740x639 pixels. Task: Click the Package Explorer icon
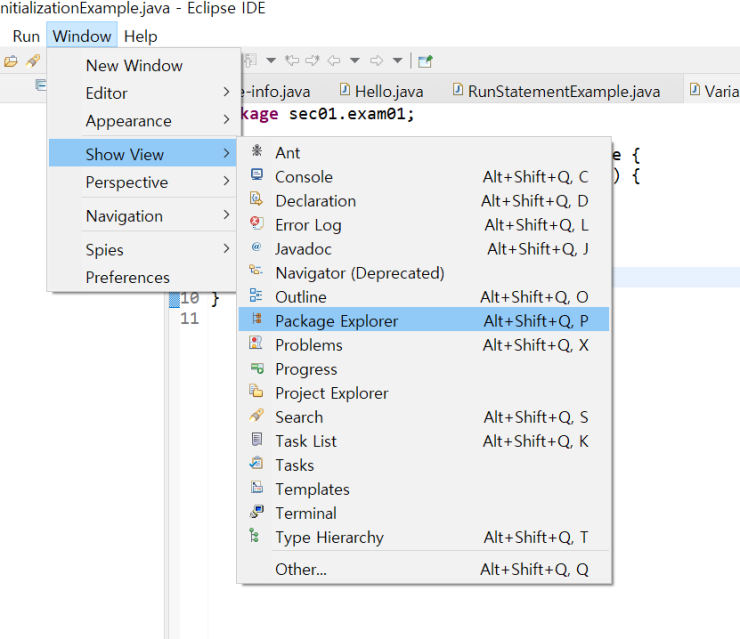point(257,319)
